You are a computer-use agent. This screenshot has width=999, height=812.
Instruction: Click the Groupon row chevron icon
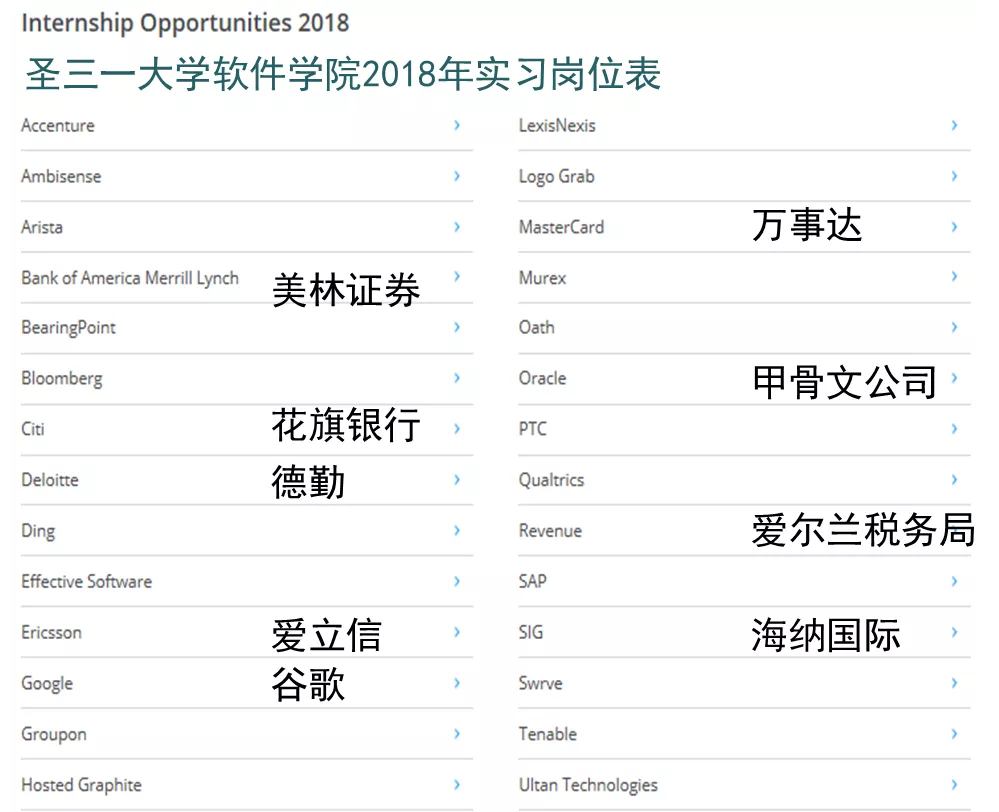[457, 734]
